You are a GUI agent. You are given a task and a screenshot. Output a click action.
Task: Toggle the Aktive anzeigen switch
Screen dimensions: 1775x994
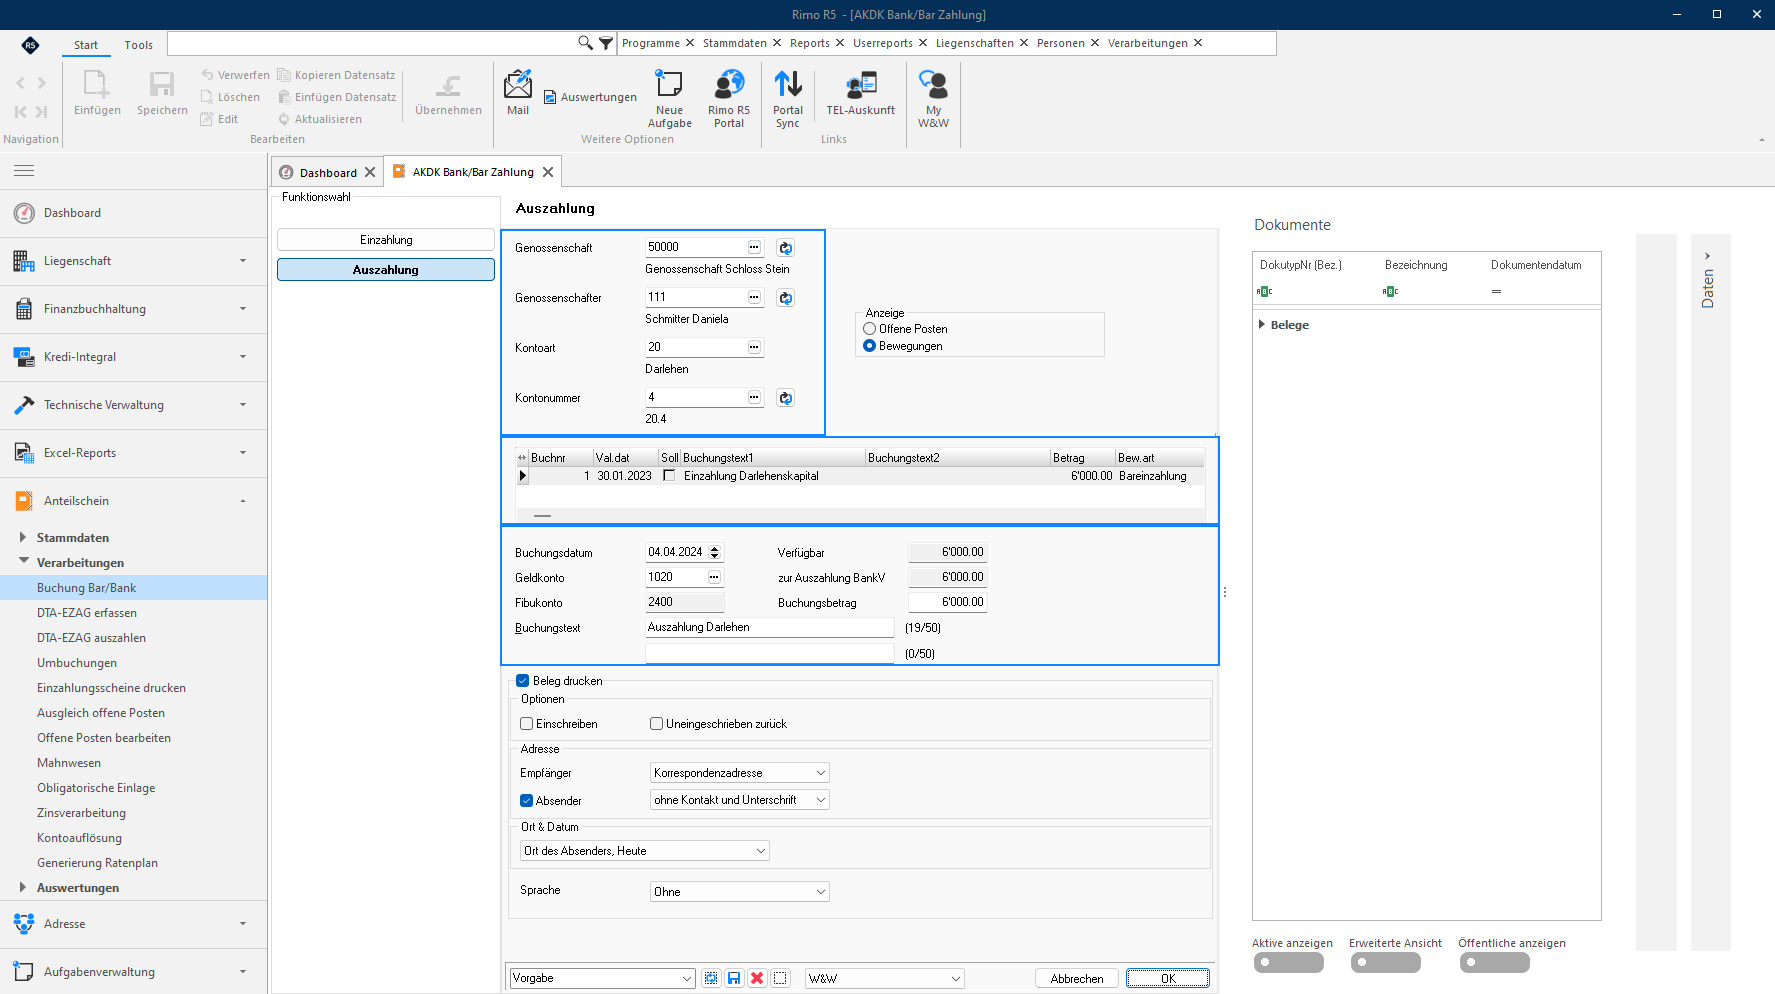point(1289,962)
